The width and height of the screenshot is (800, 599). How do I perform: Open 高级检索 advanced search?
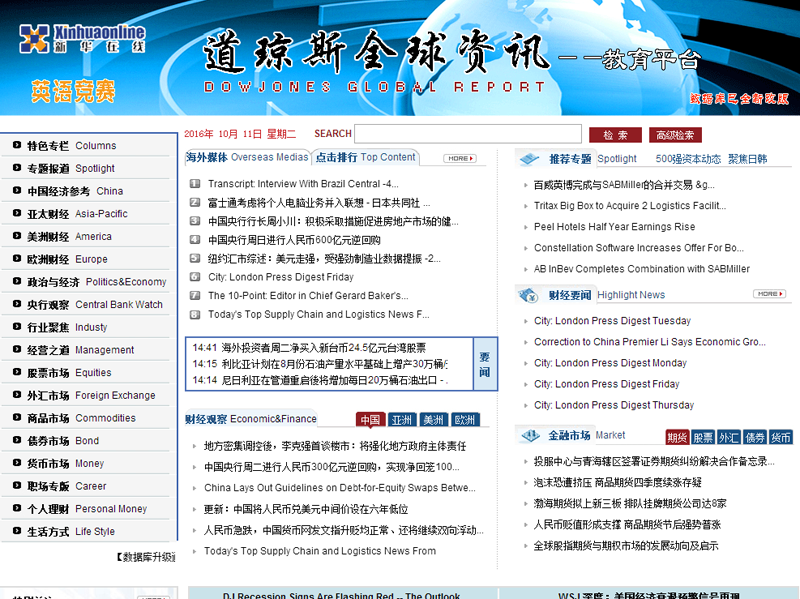[x=675, y=135]
